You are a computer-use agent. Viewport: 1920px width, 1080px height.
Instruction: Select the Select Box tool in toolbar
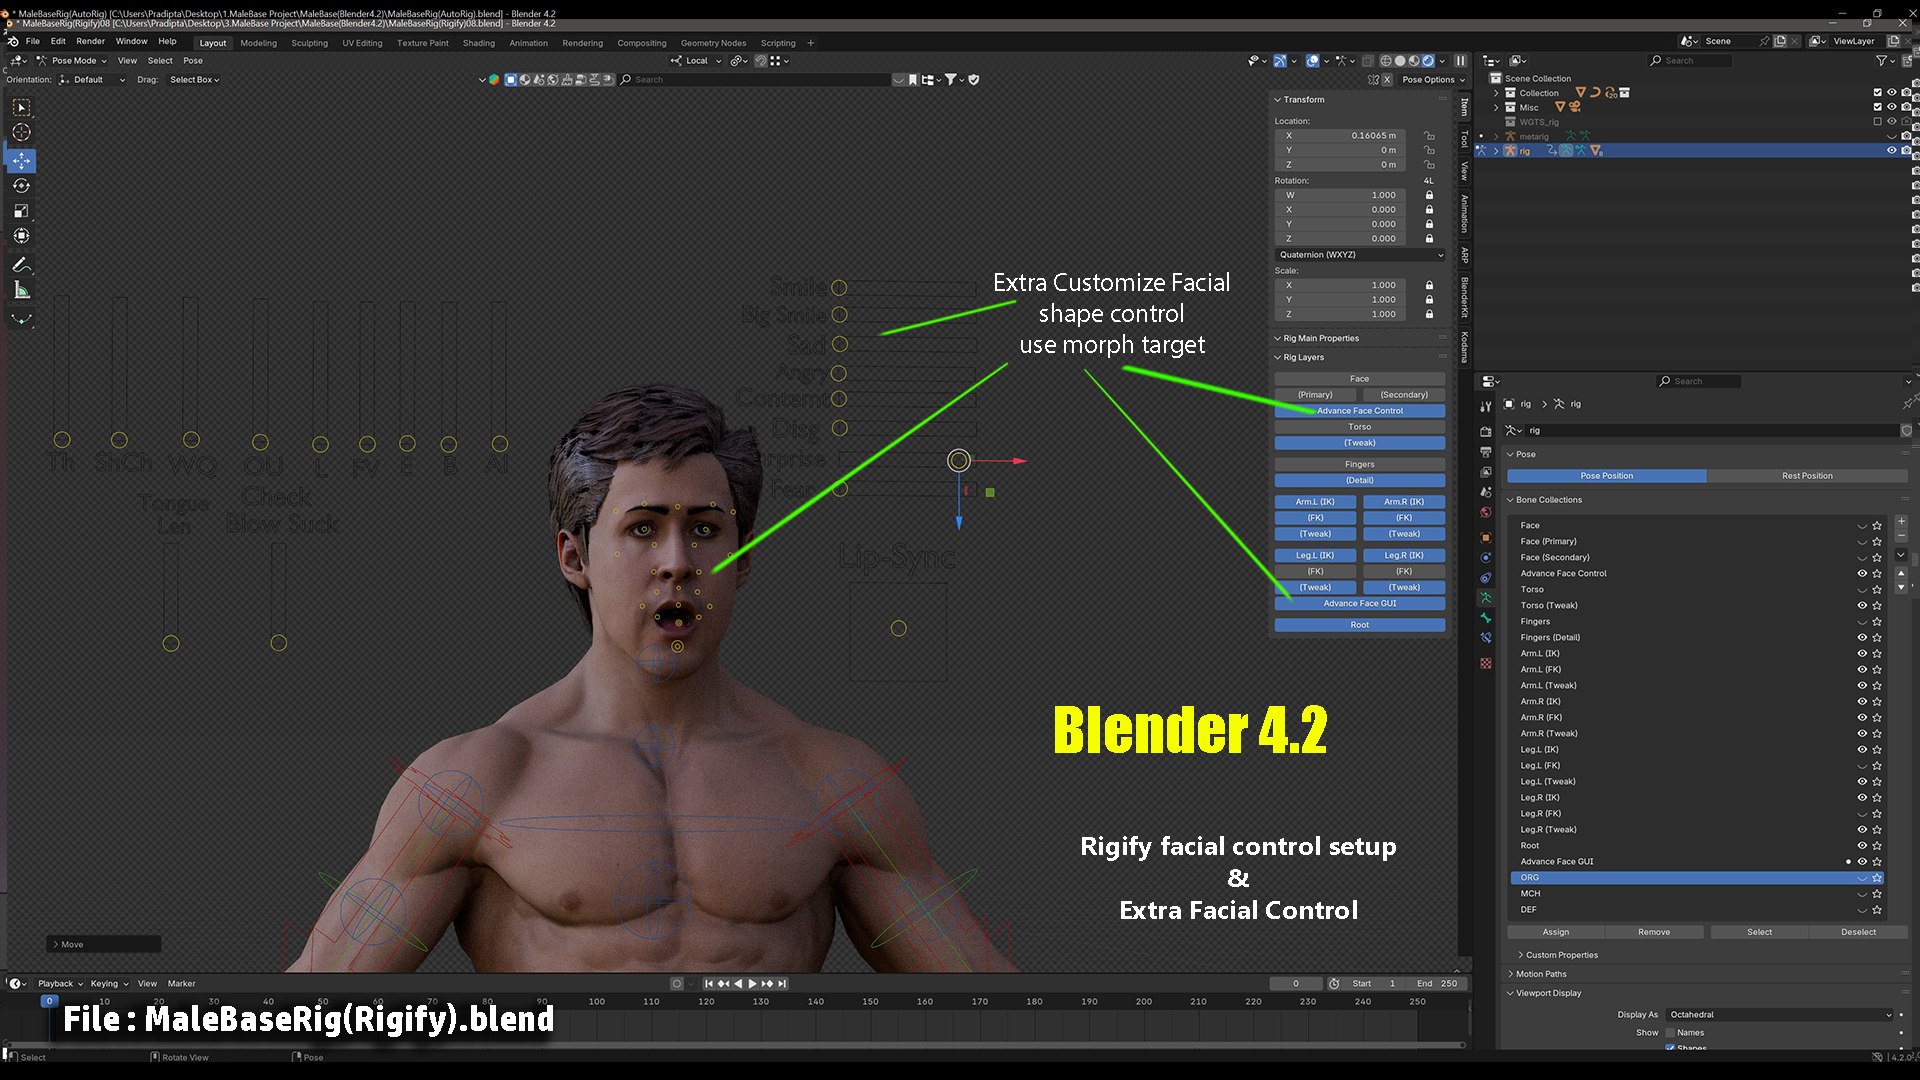tap(21, 108)
